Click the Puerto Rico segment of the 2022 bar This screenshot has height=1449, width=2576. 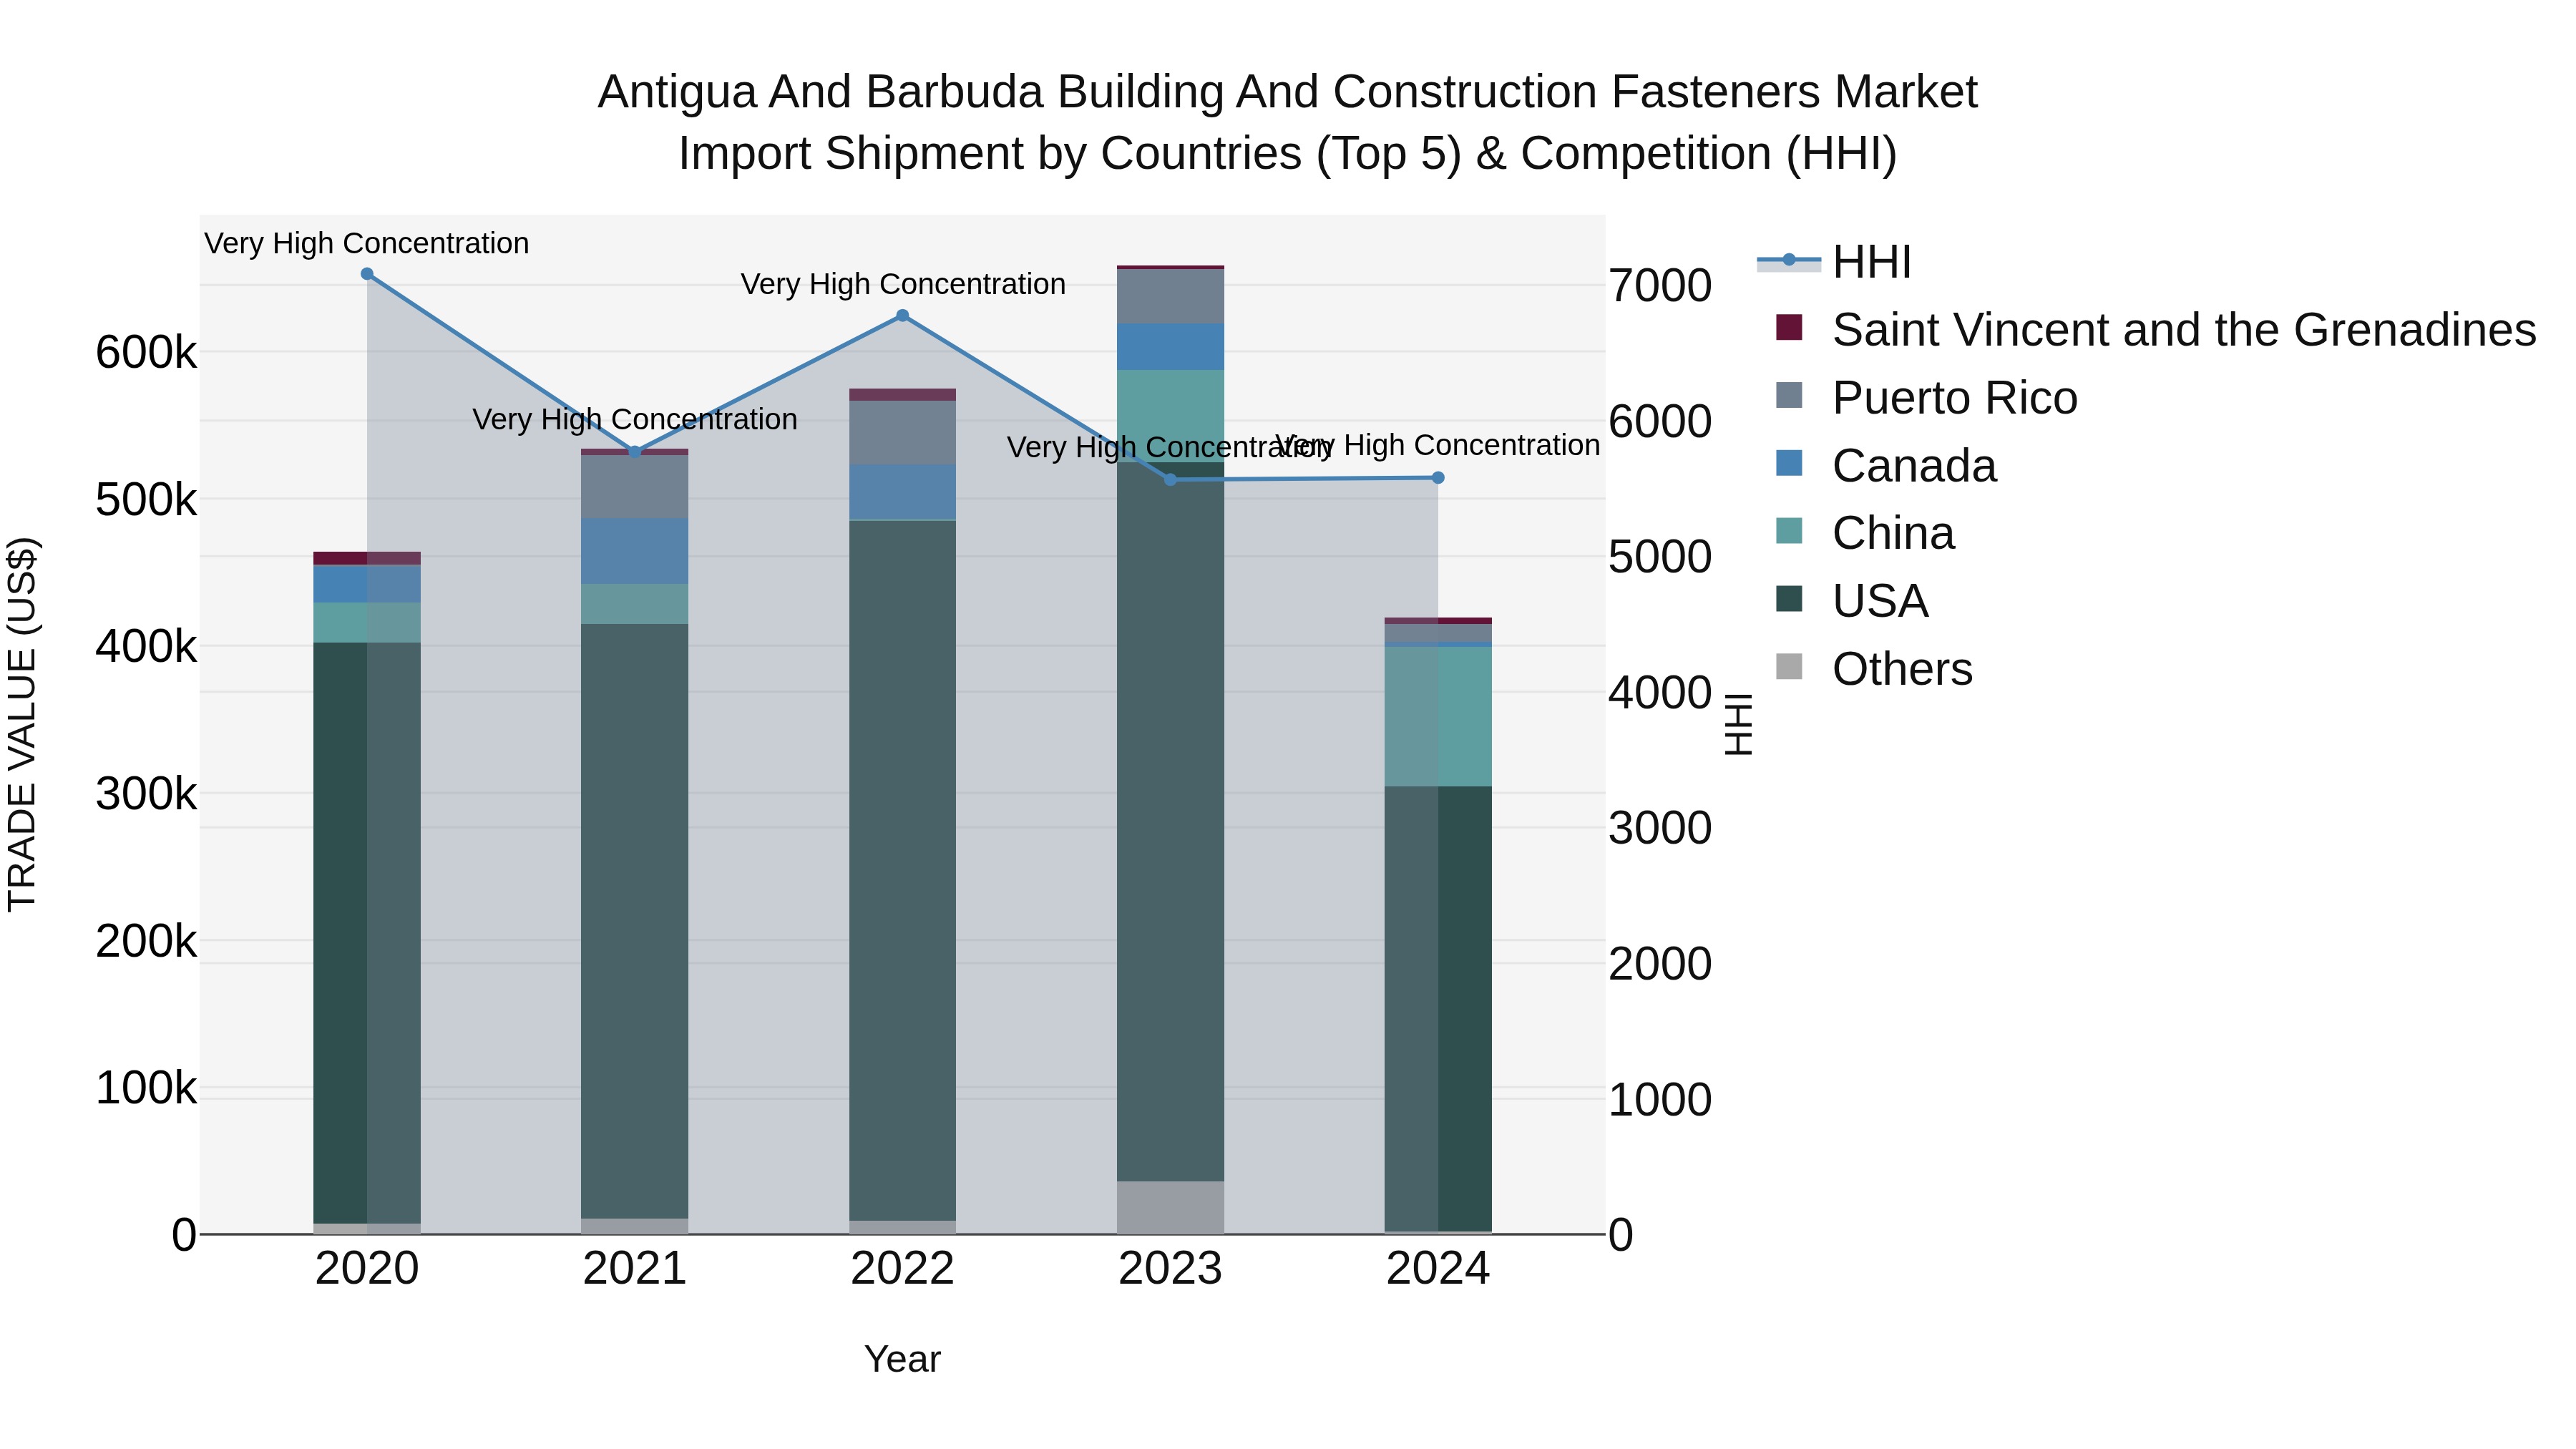tap(903, 432)
